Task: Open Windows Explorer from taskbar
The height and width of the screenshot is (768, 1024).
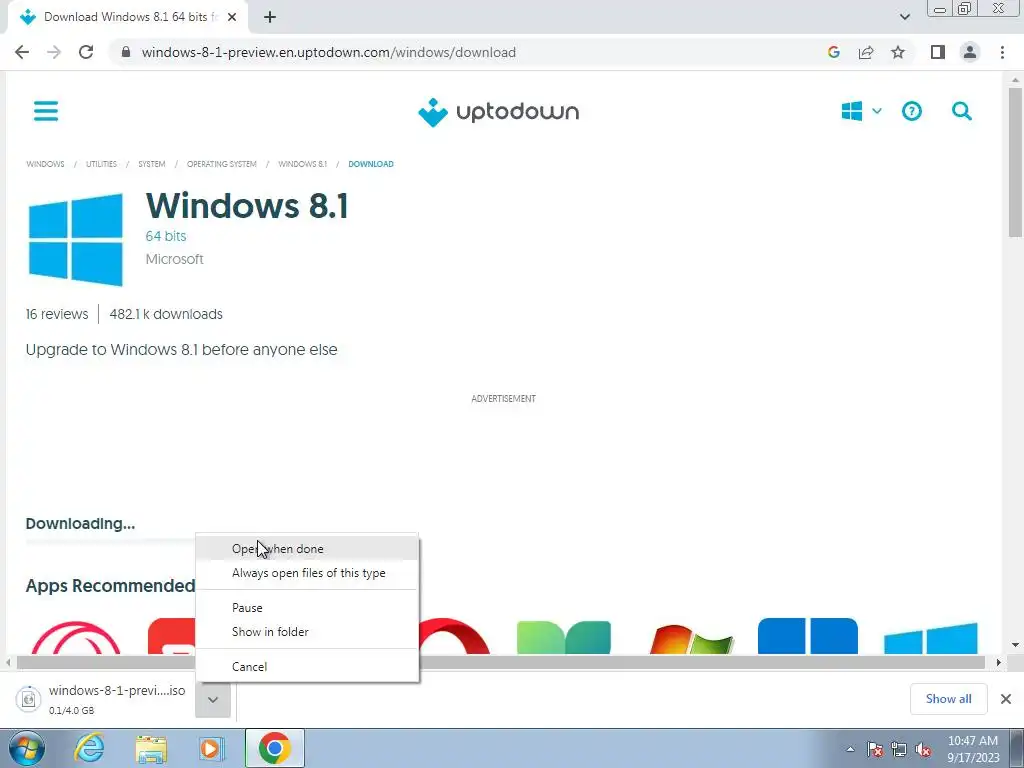Action: [151, 748]
